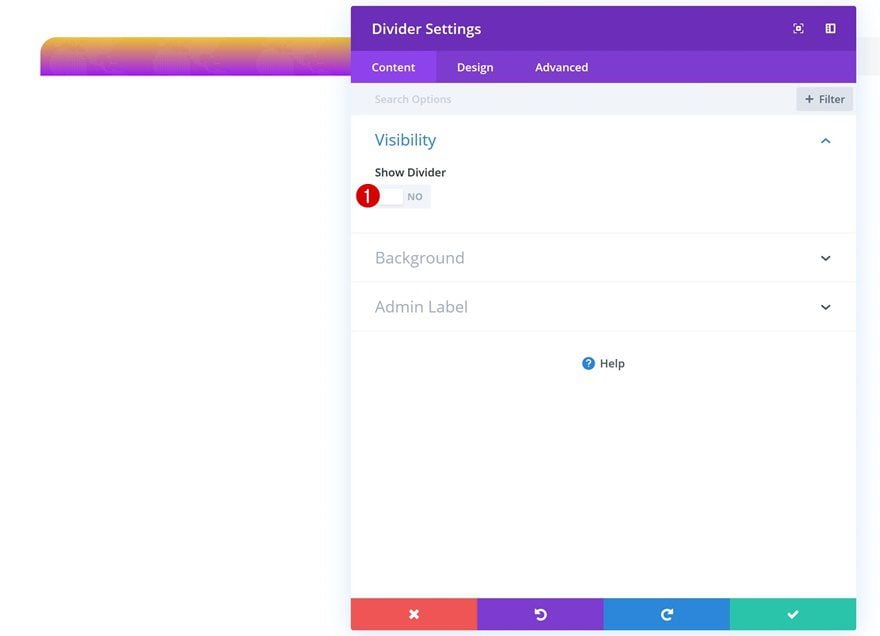Click the Show Divider label
Viewport: 880px width, 636px height.
click(410, 172)
